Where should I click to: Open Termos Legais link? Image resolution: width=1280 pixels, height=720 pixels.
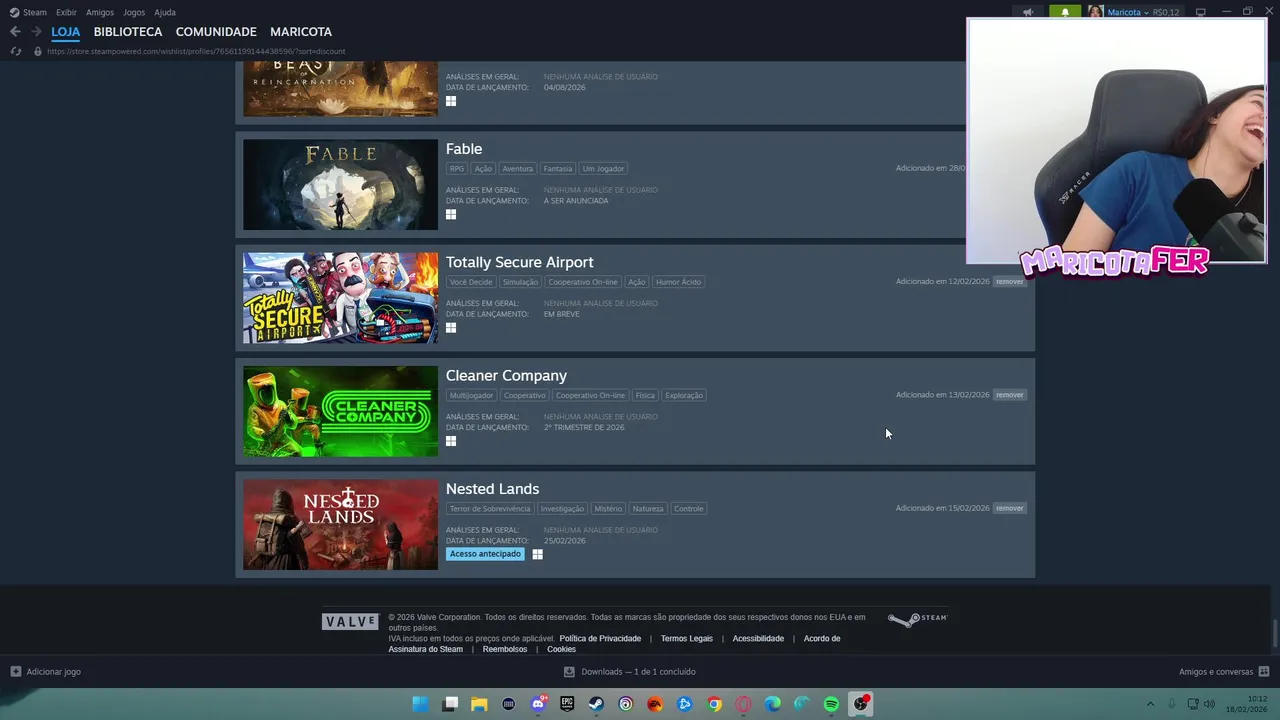[x=687, y=638]
